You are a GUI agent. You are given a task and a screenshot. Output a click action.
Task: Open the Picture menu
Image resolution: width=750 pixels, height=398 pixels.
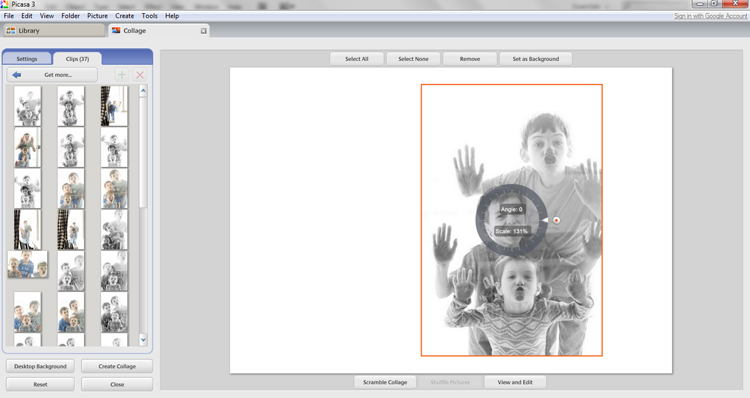pyautogui.click(x=97, y=16)
